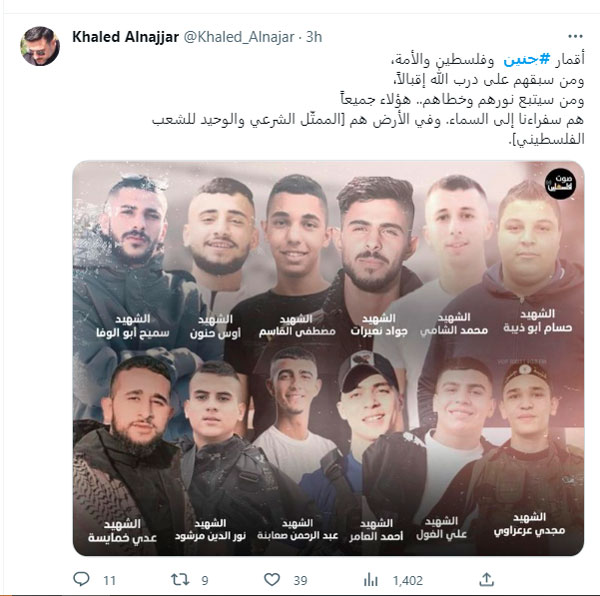Open the attached tweet image

(328, 358)
